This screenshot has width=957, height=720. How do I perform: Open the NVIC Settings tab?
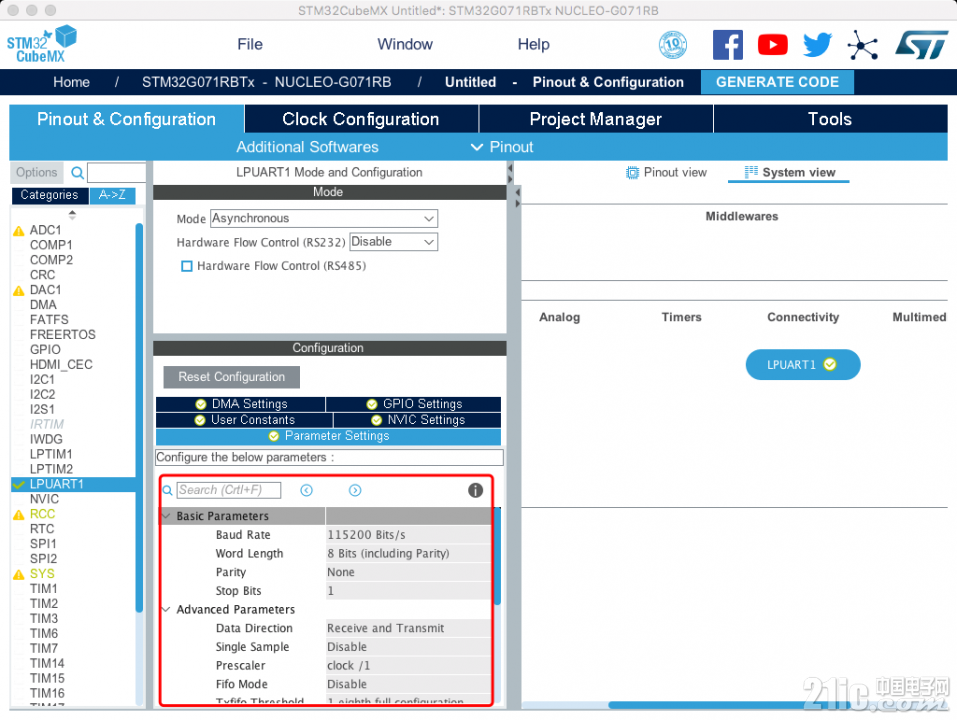pos(417,420)
